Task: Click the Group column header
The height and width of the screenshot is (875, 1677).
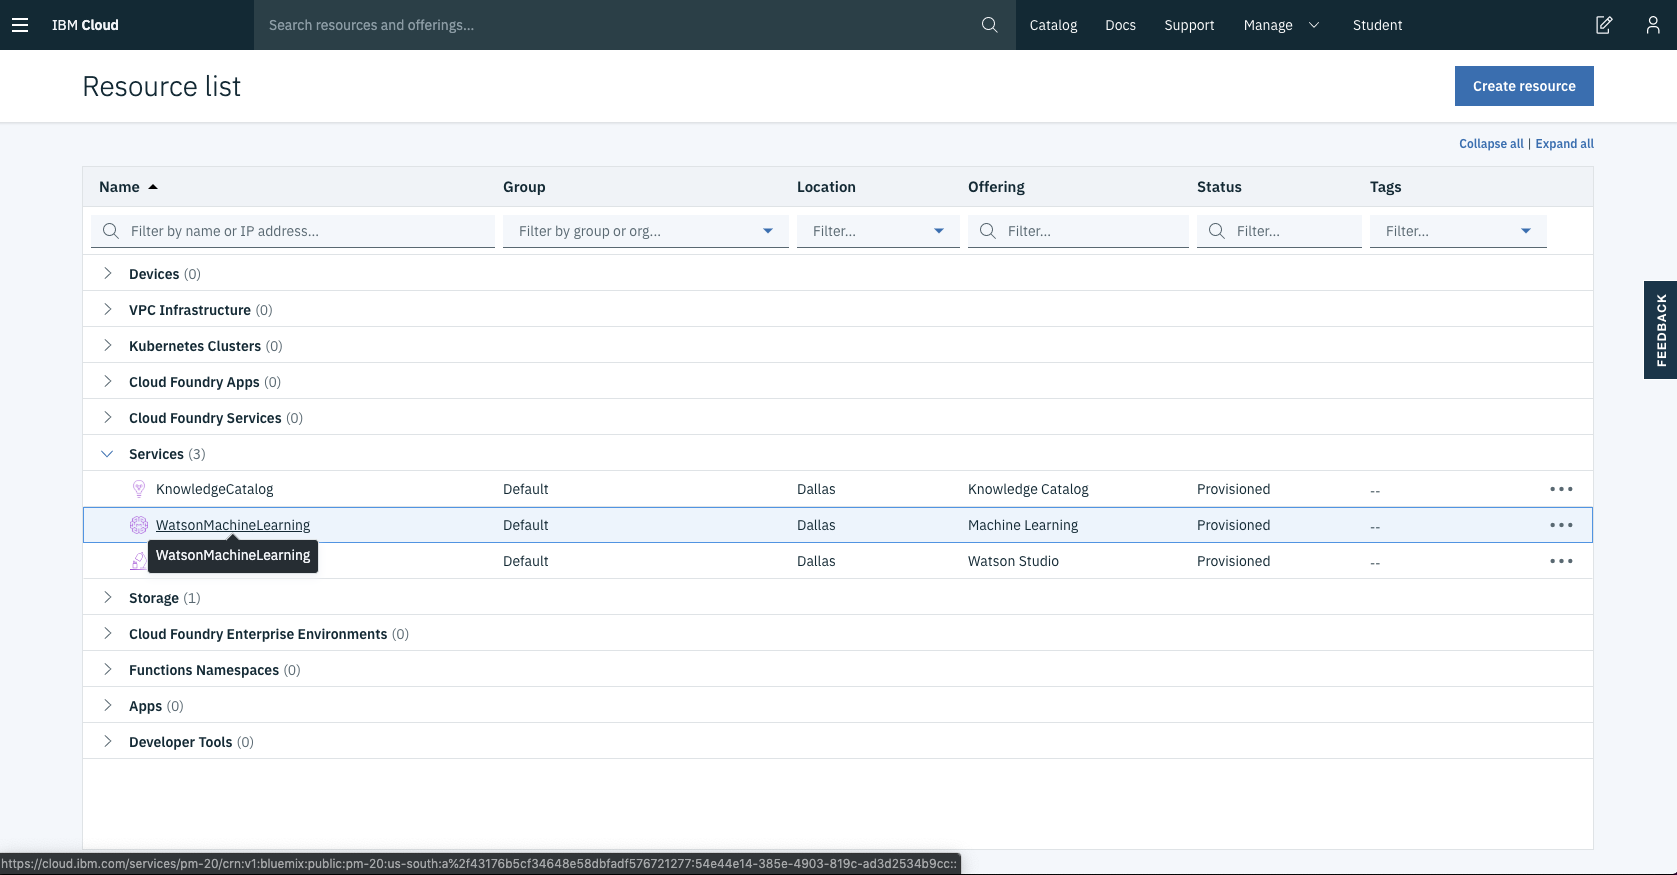Action: tap(524, 187)
